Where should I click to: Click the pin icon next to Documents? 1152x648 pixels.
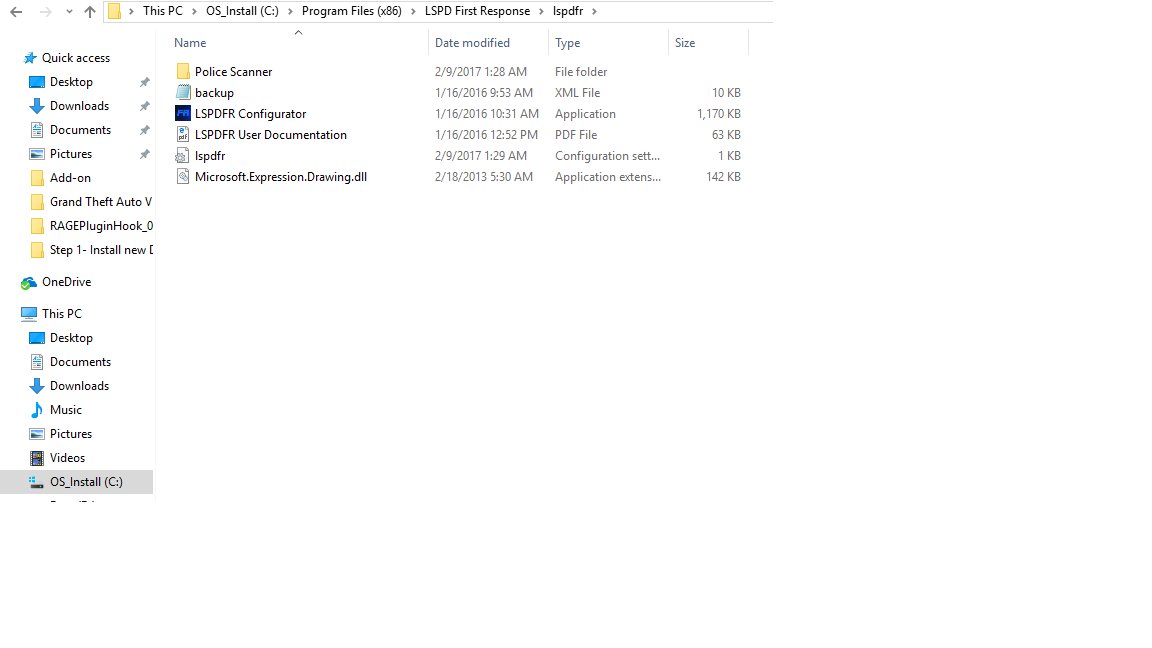click(x=145, y=130)
